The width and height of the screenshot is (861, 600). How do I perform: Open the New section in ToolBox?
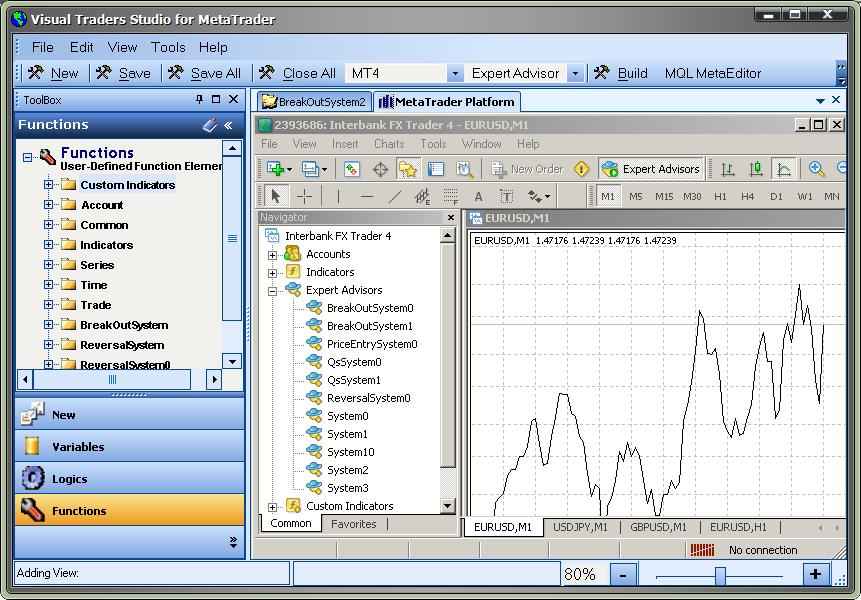[130, 414]
